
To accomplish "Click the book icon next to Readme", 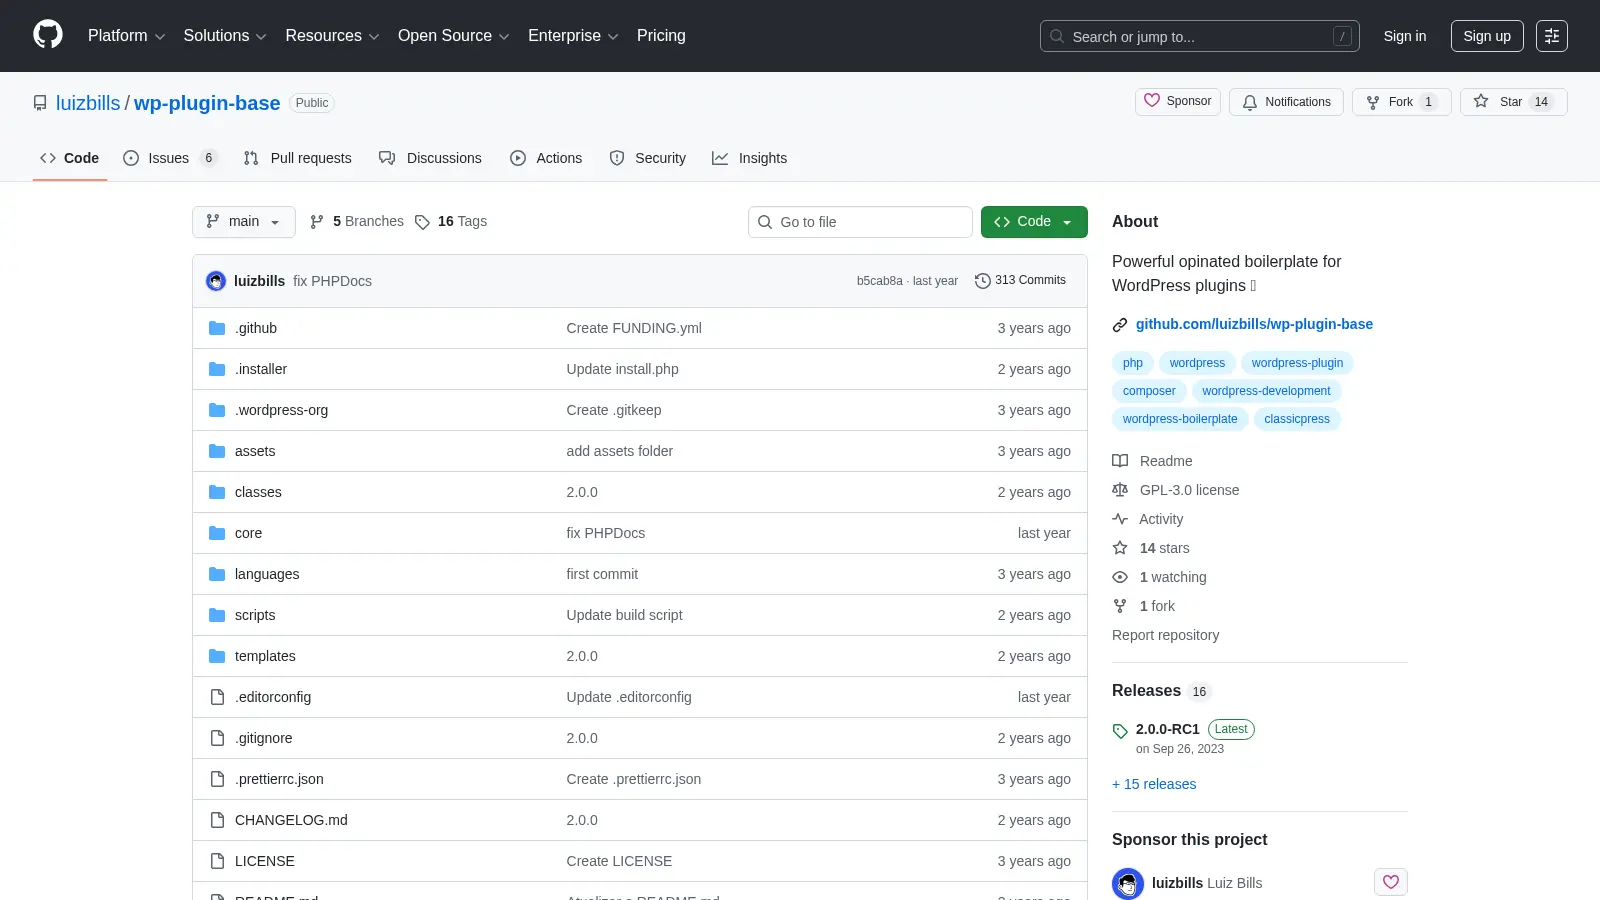I will pyautogui.click(x=1120, y=461).
